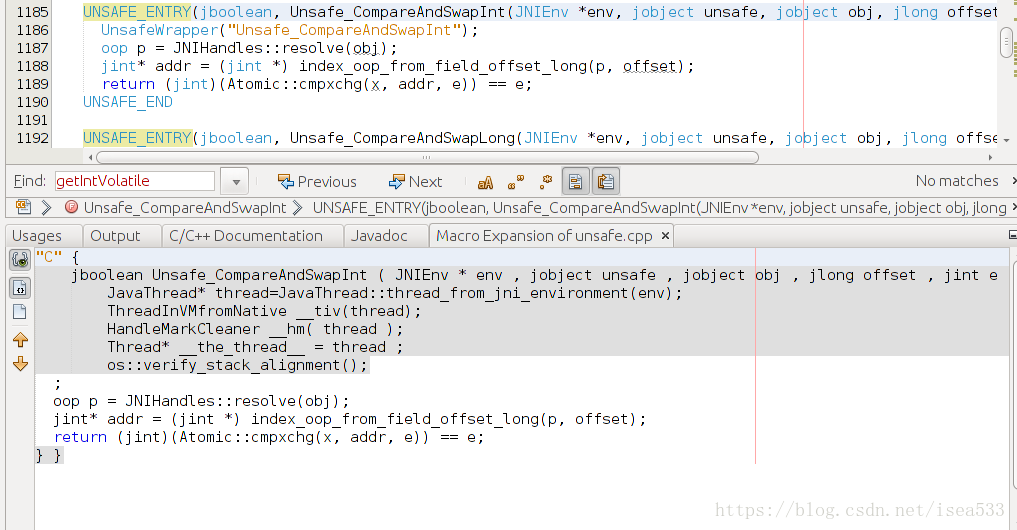1017x530 pixels.
Task: Click the right arrow of horizontal scrollbar
Action: pyautogui.click(x=990, y=157)
